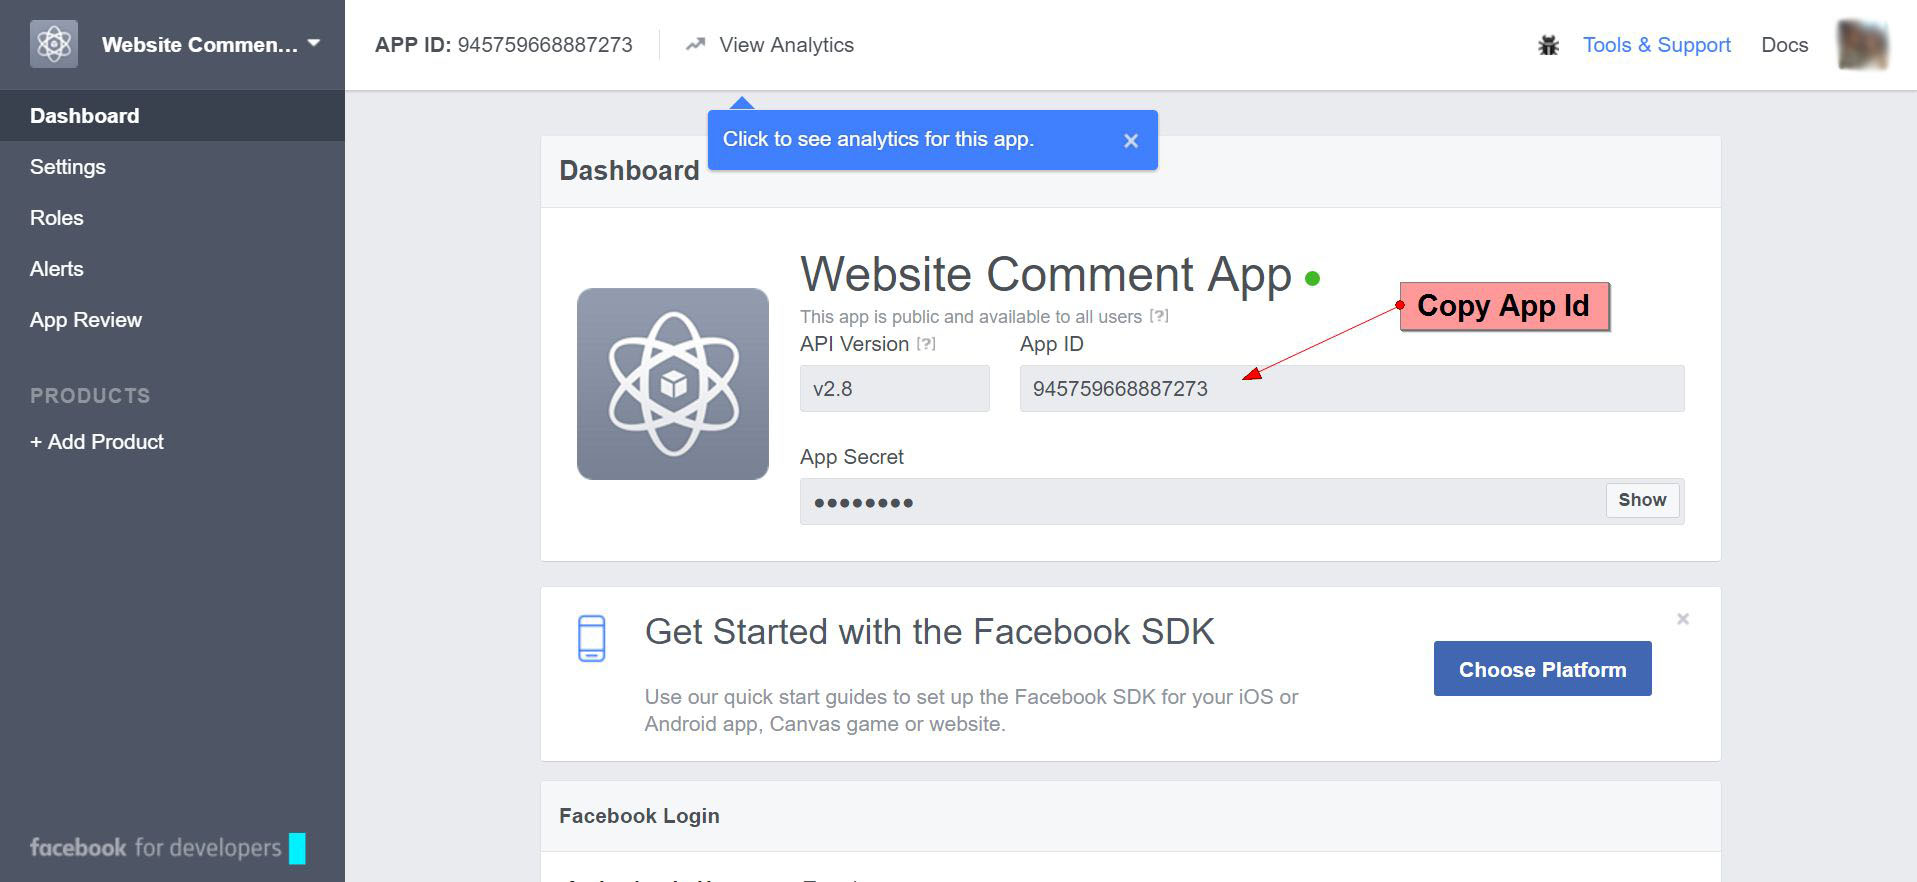1917x882 pixels.
Task: Open Tools & Support
Action: [x=1656, y=45]
